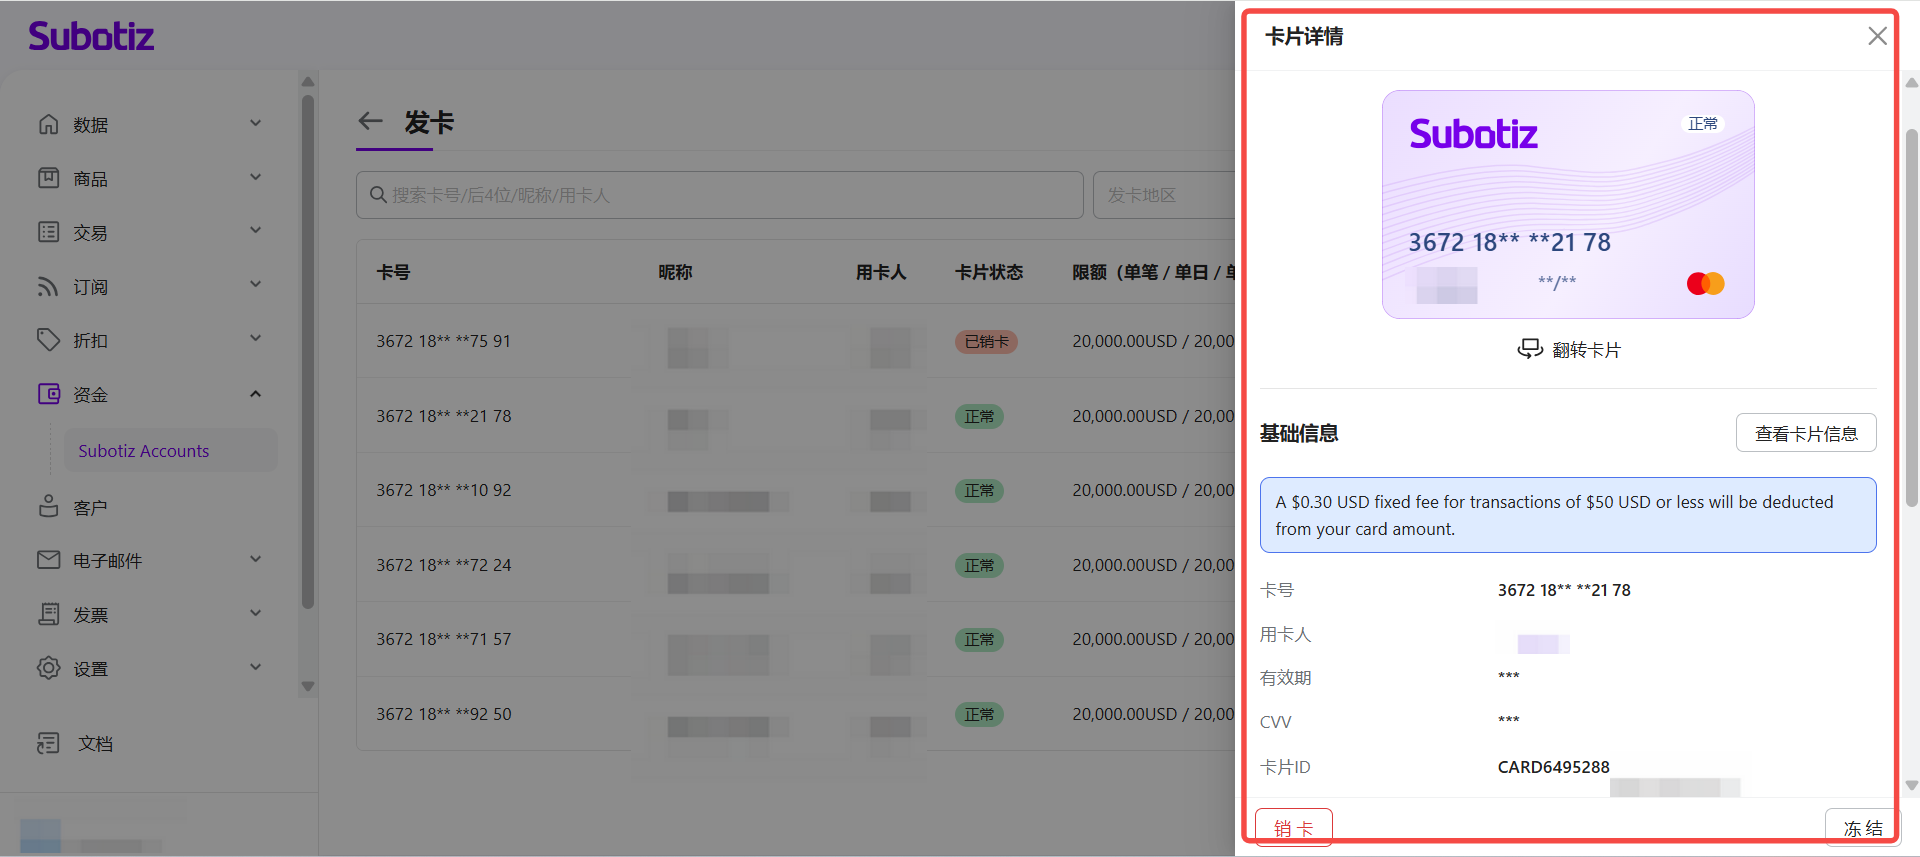Open the 发卡地区 dropdown

coord(1165,195)
